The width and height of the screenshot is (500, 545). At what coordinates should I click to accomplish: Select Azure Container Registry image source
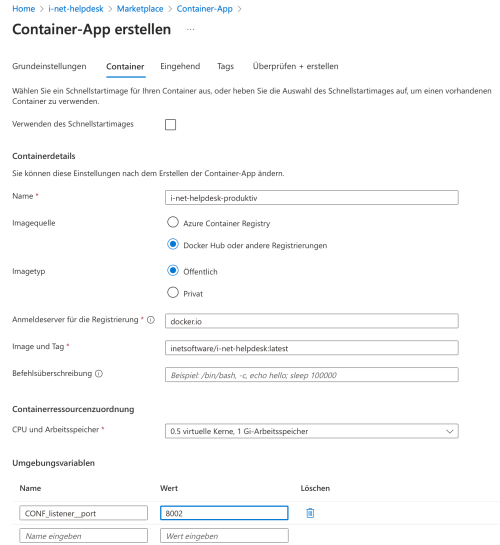[173, 222]
